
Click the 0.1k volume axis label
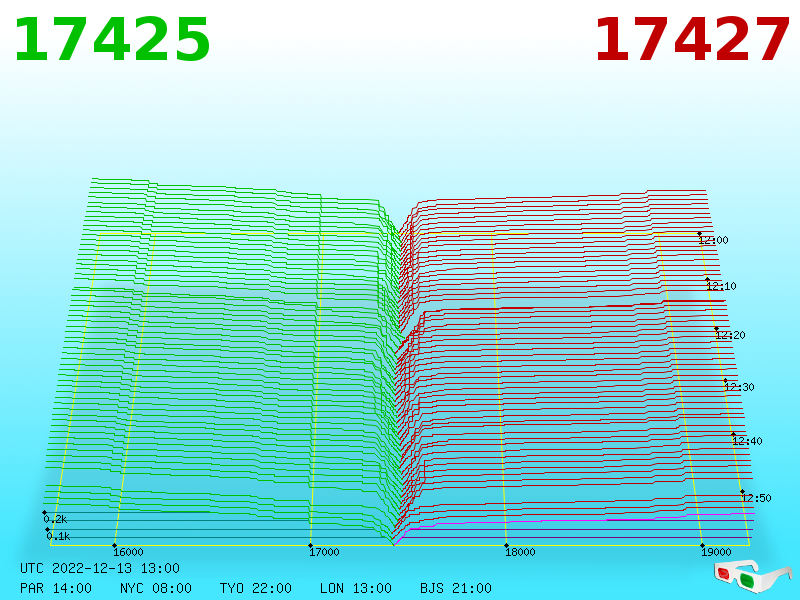tap(58, 536)
